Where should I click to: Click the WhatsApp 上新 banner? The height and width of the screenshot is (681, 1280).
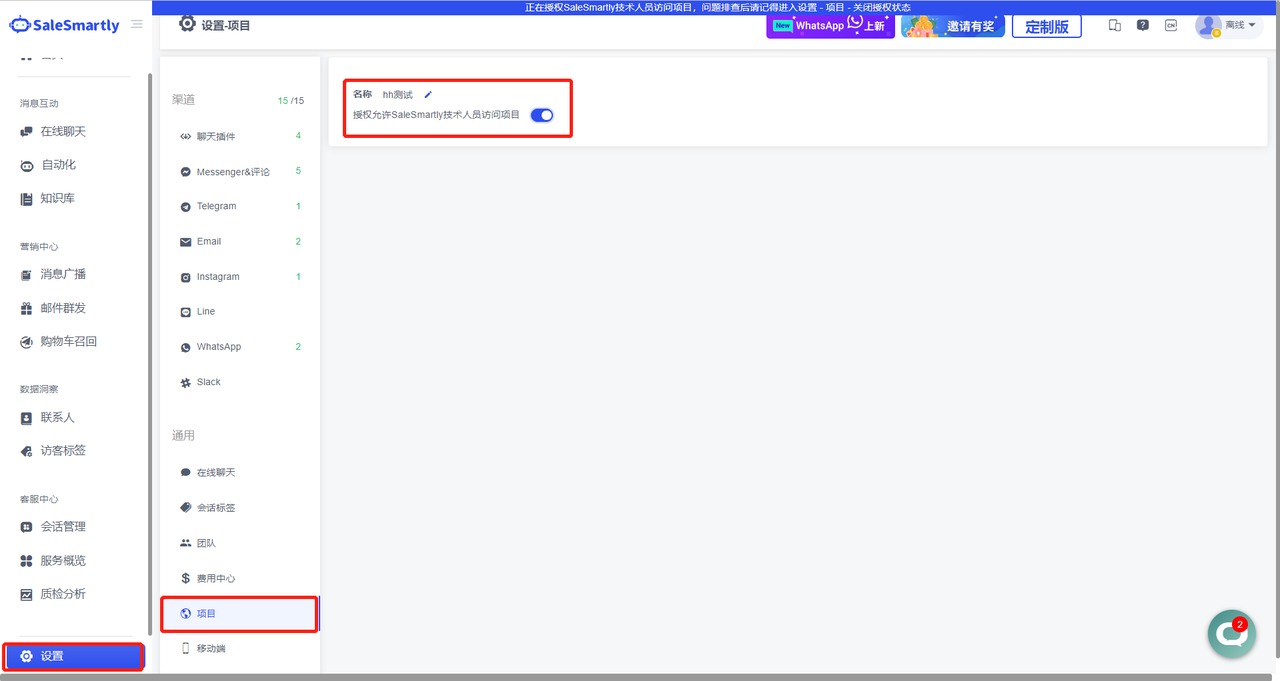pos(830,25)
